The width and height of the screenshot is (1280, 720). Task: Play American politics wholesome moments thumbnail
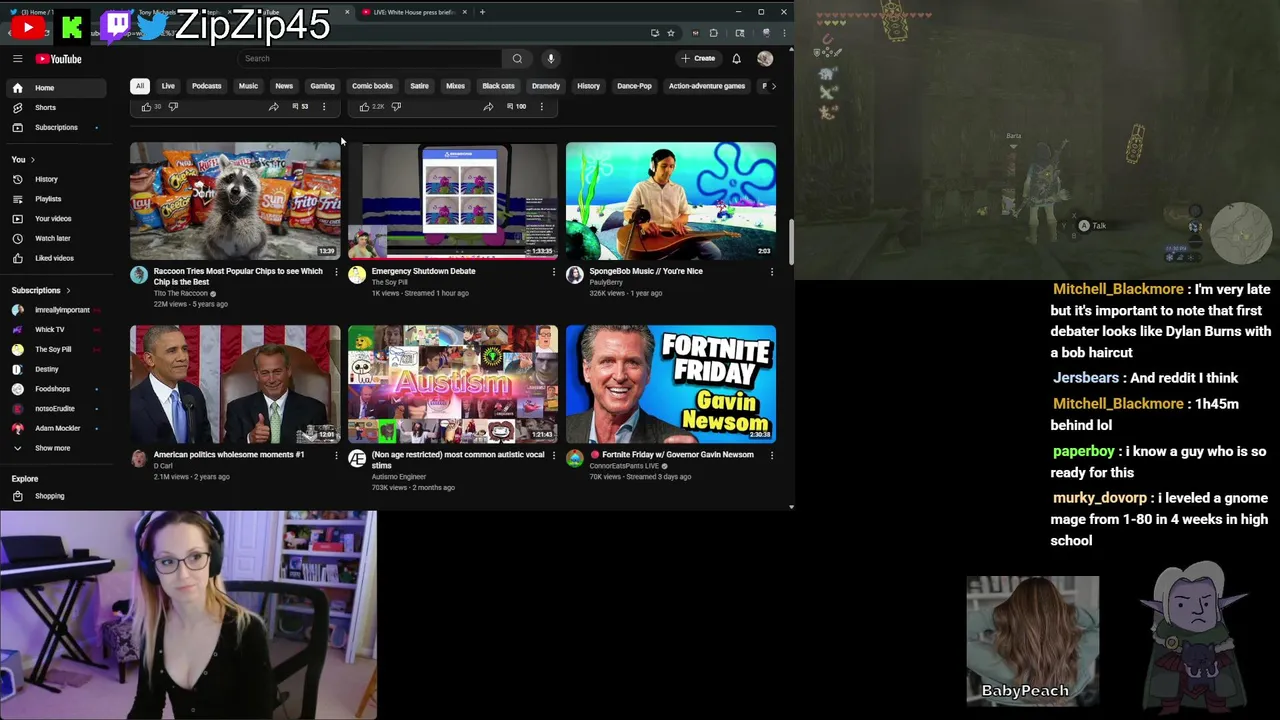pyautogui.click(x=235, y=384)
